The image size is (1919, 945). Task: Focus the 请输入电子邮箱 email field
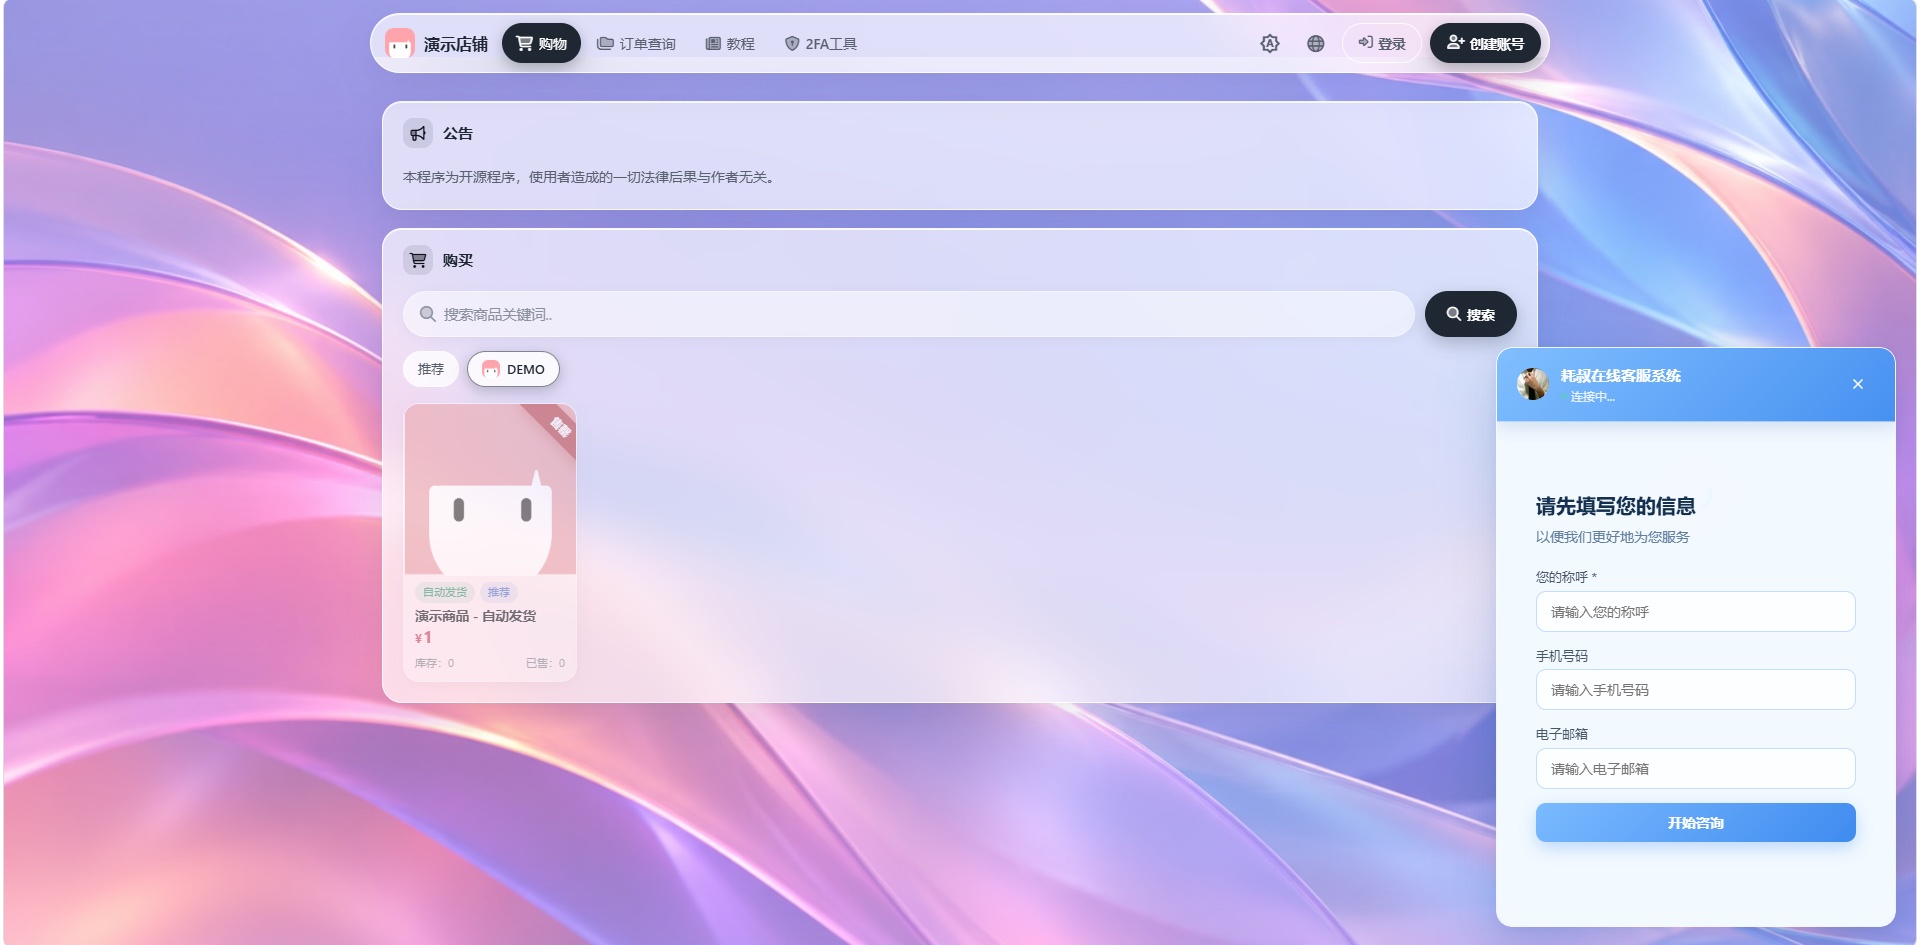tap(1696, 769)
